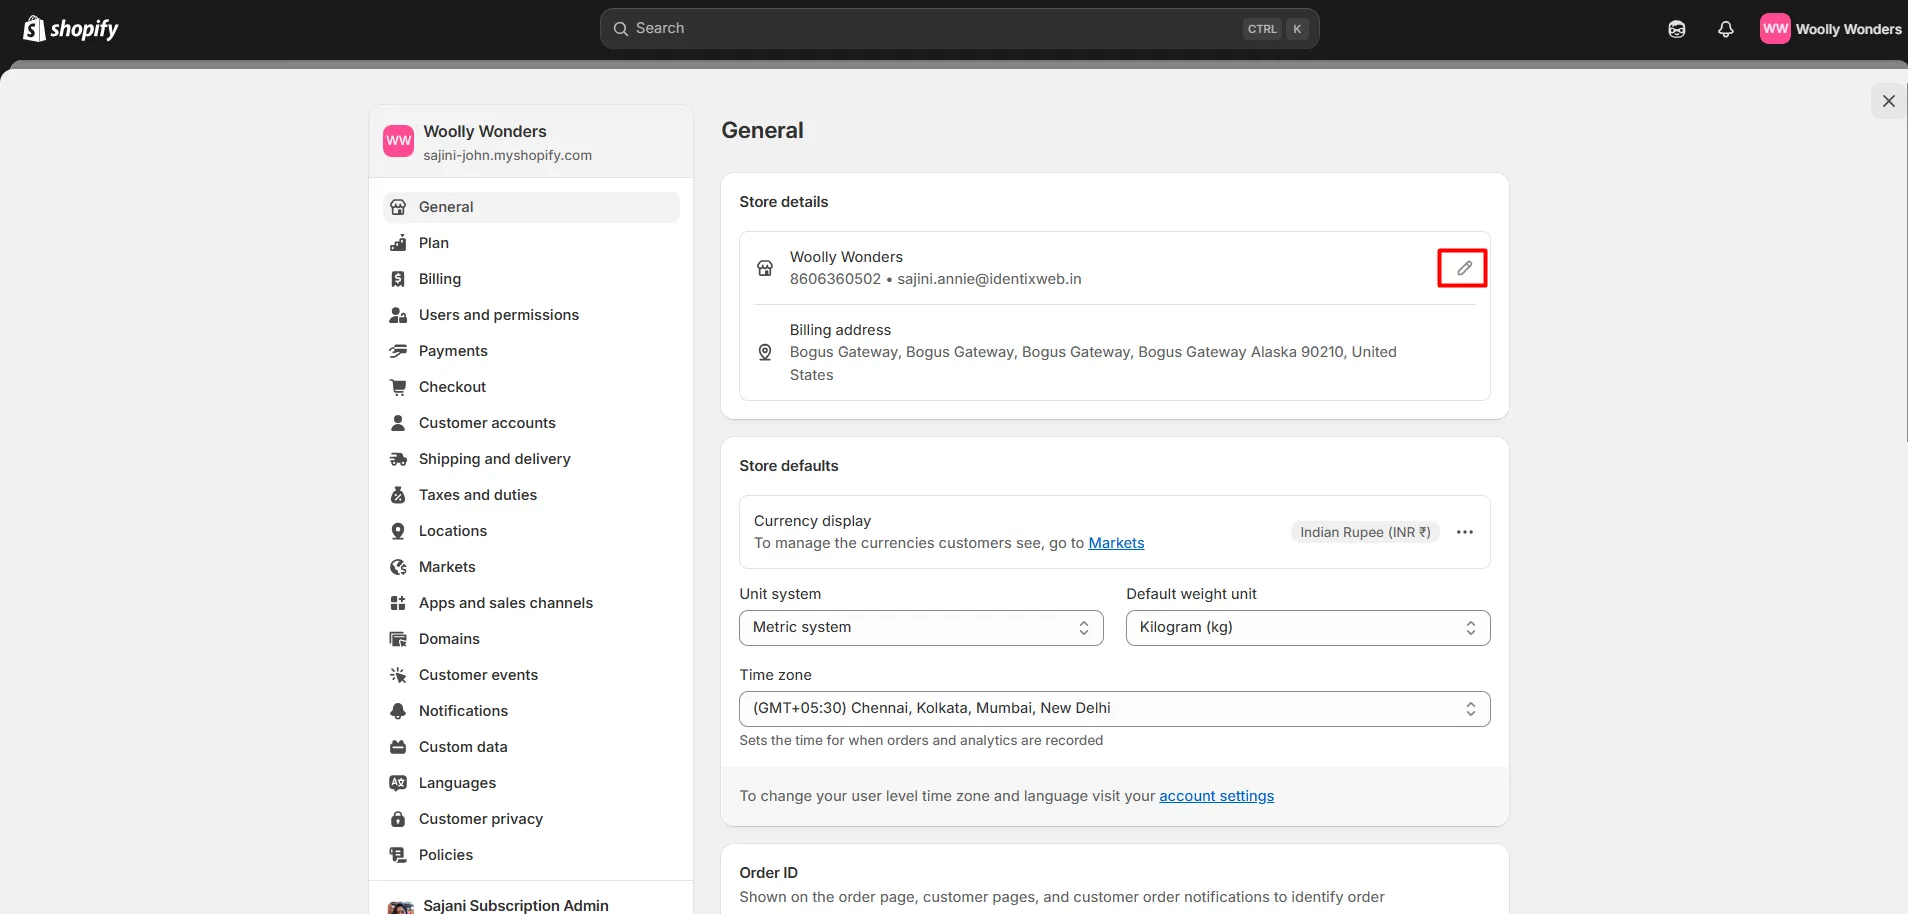Open the Markets link in Currency display
Viewport: 1908px width, 914px height.
[x=1116, y=543]
